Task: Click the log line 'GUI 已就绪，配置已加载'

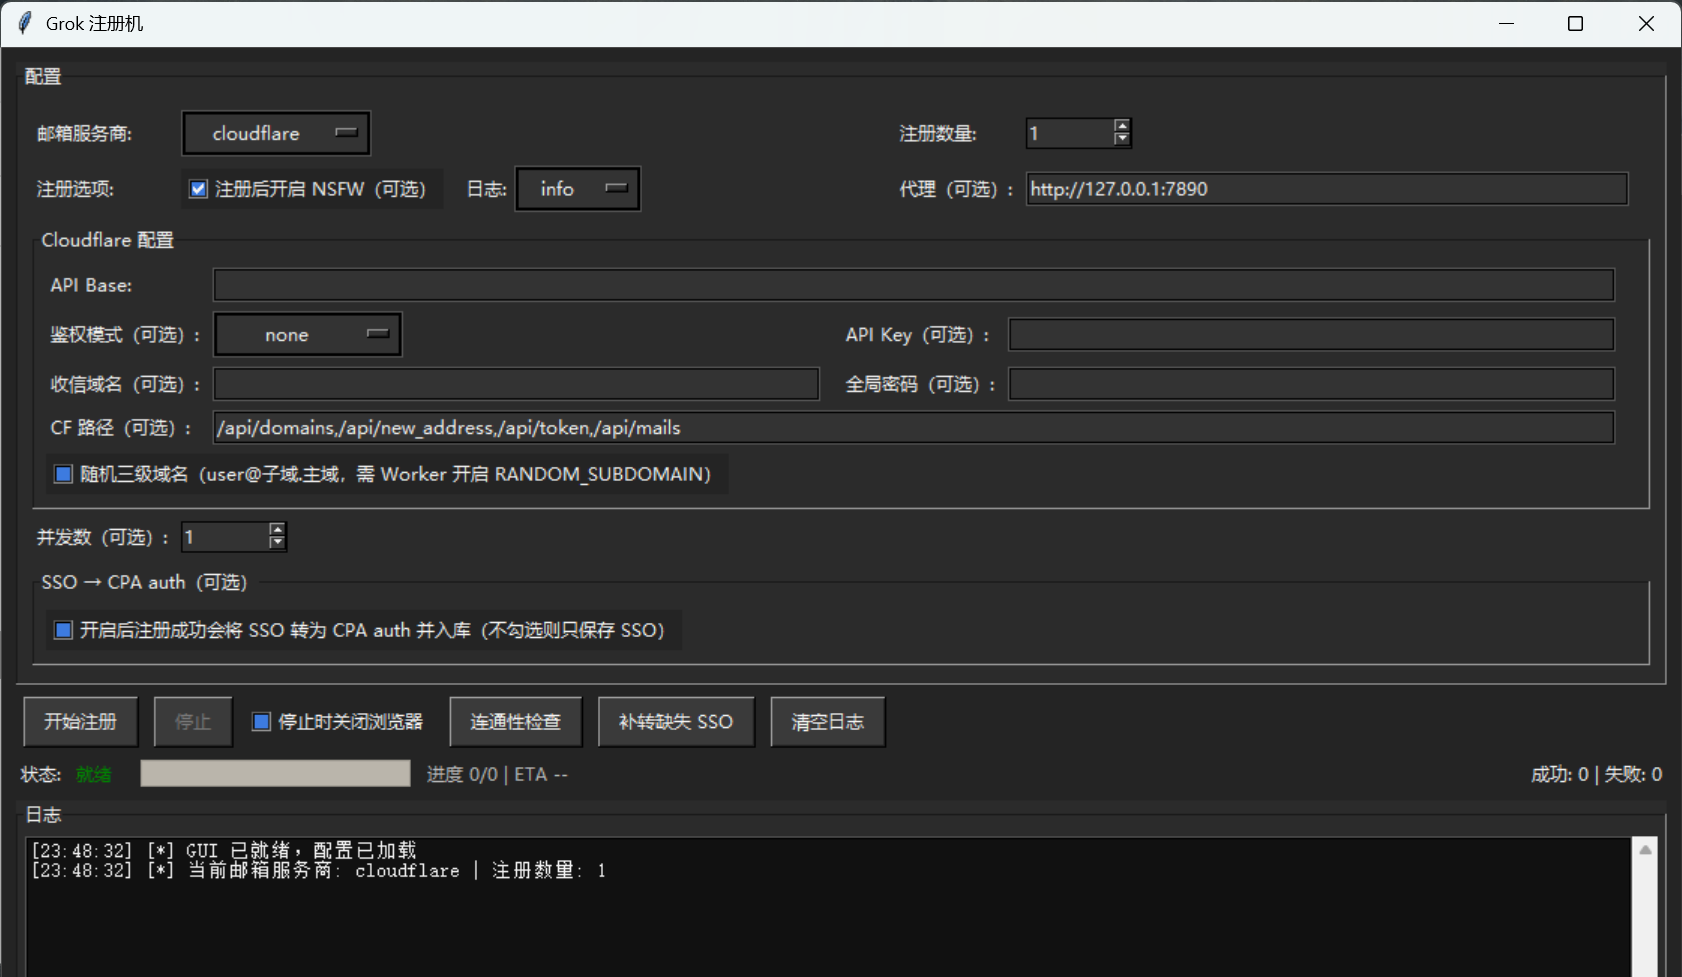Action: pyautogui.click(x=224, y=850)
